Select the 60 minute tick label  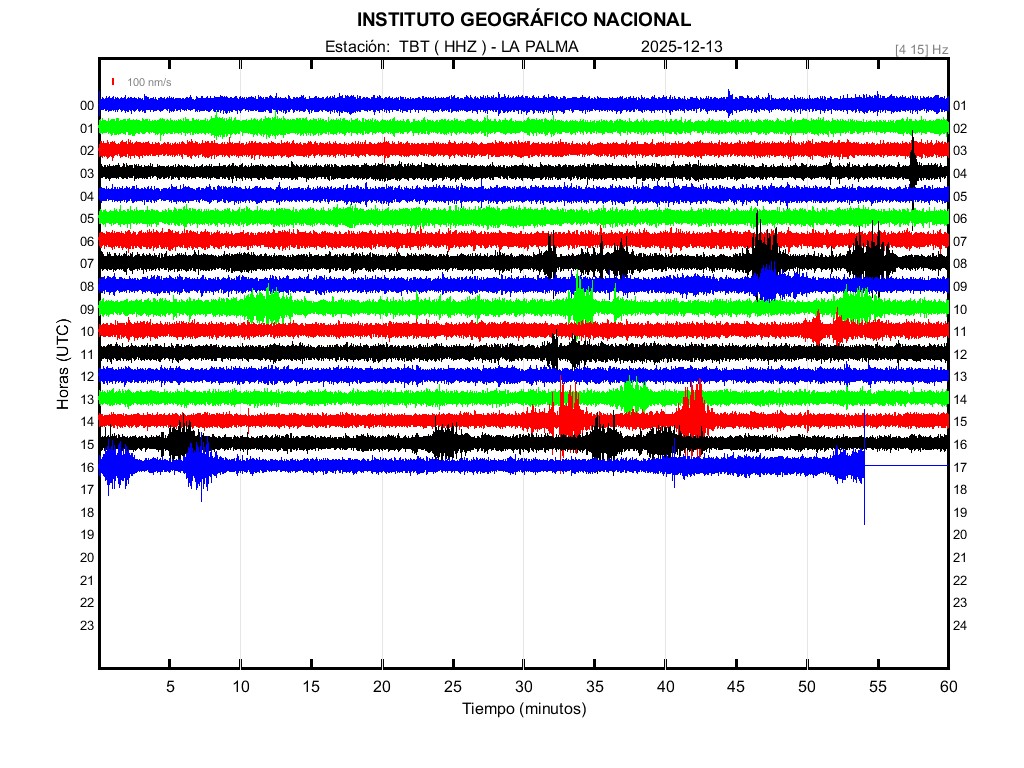pos(948,686)
